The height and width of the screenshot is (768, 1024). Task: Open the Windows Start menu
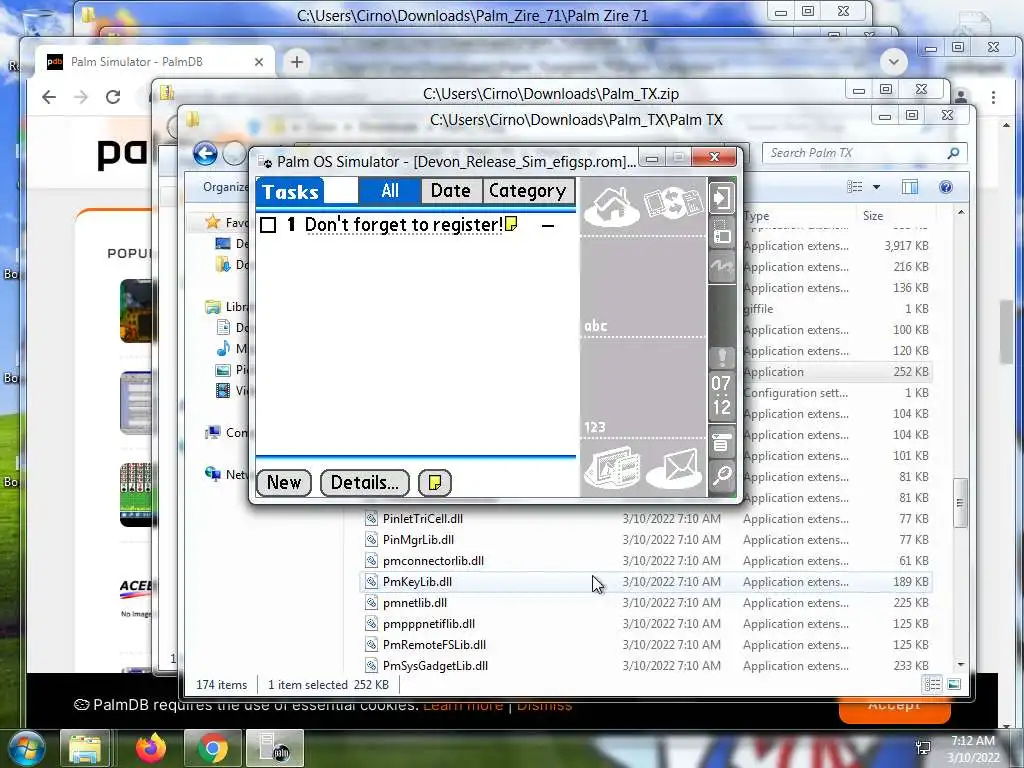click(25, 748)
